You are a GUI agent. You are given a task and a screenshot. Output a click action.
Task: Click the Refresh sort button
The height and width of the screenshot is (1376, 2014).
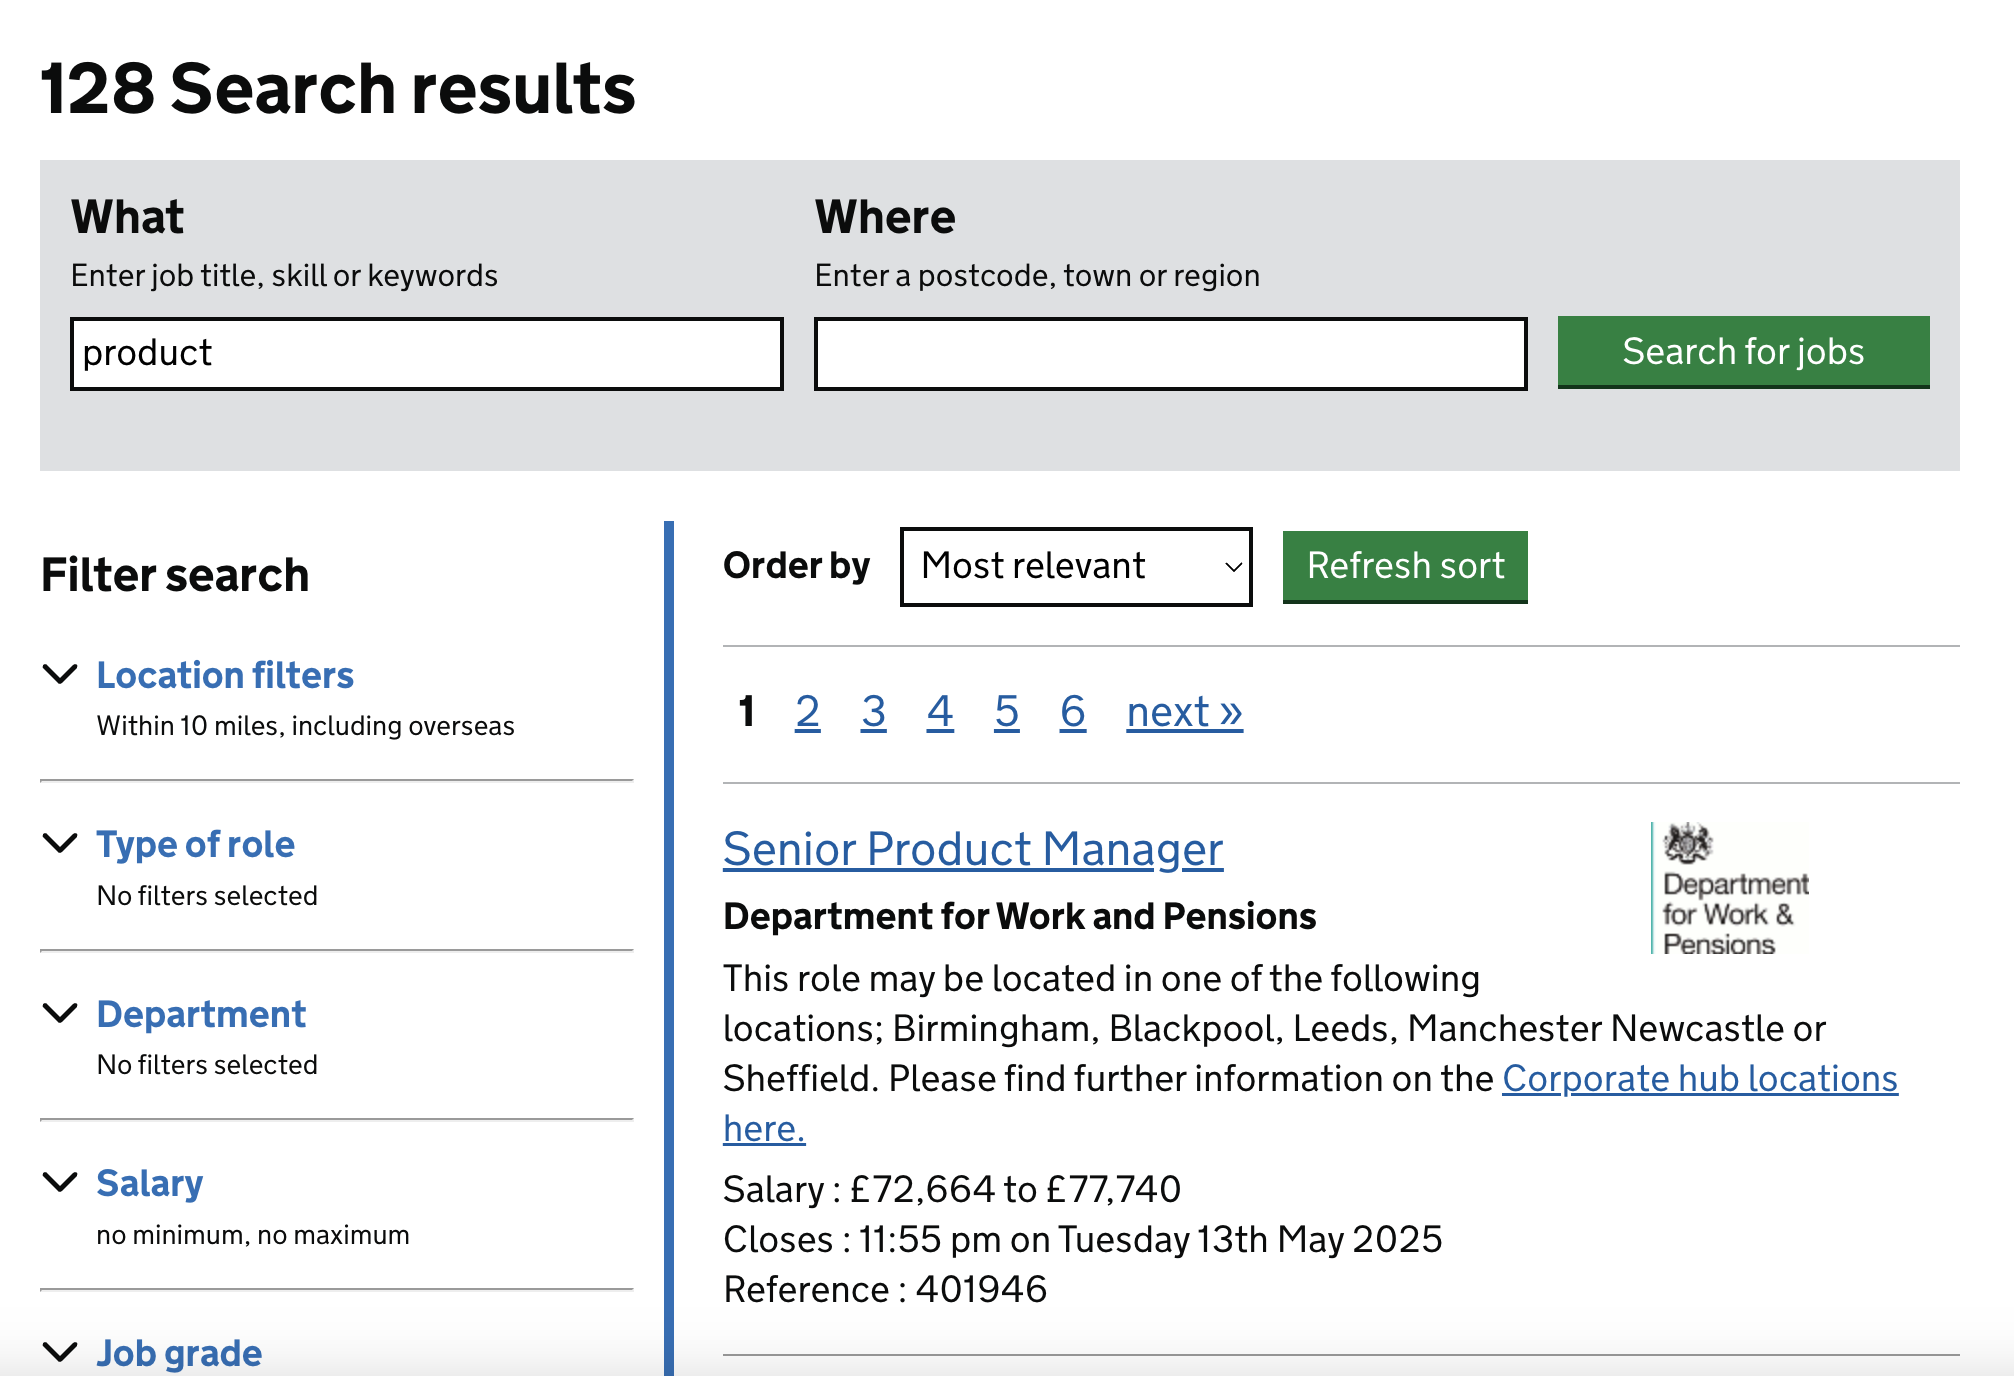click(x=1404, y=567)
